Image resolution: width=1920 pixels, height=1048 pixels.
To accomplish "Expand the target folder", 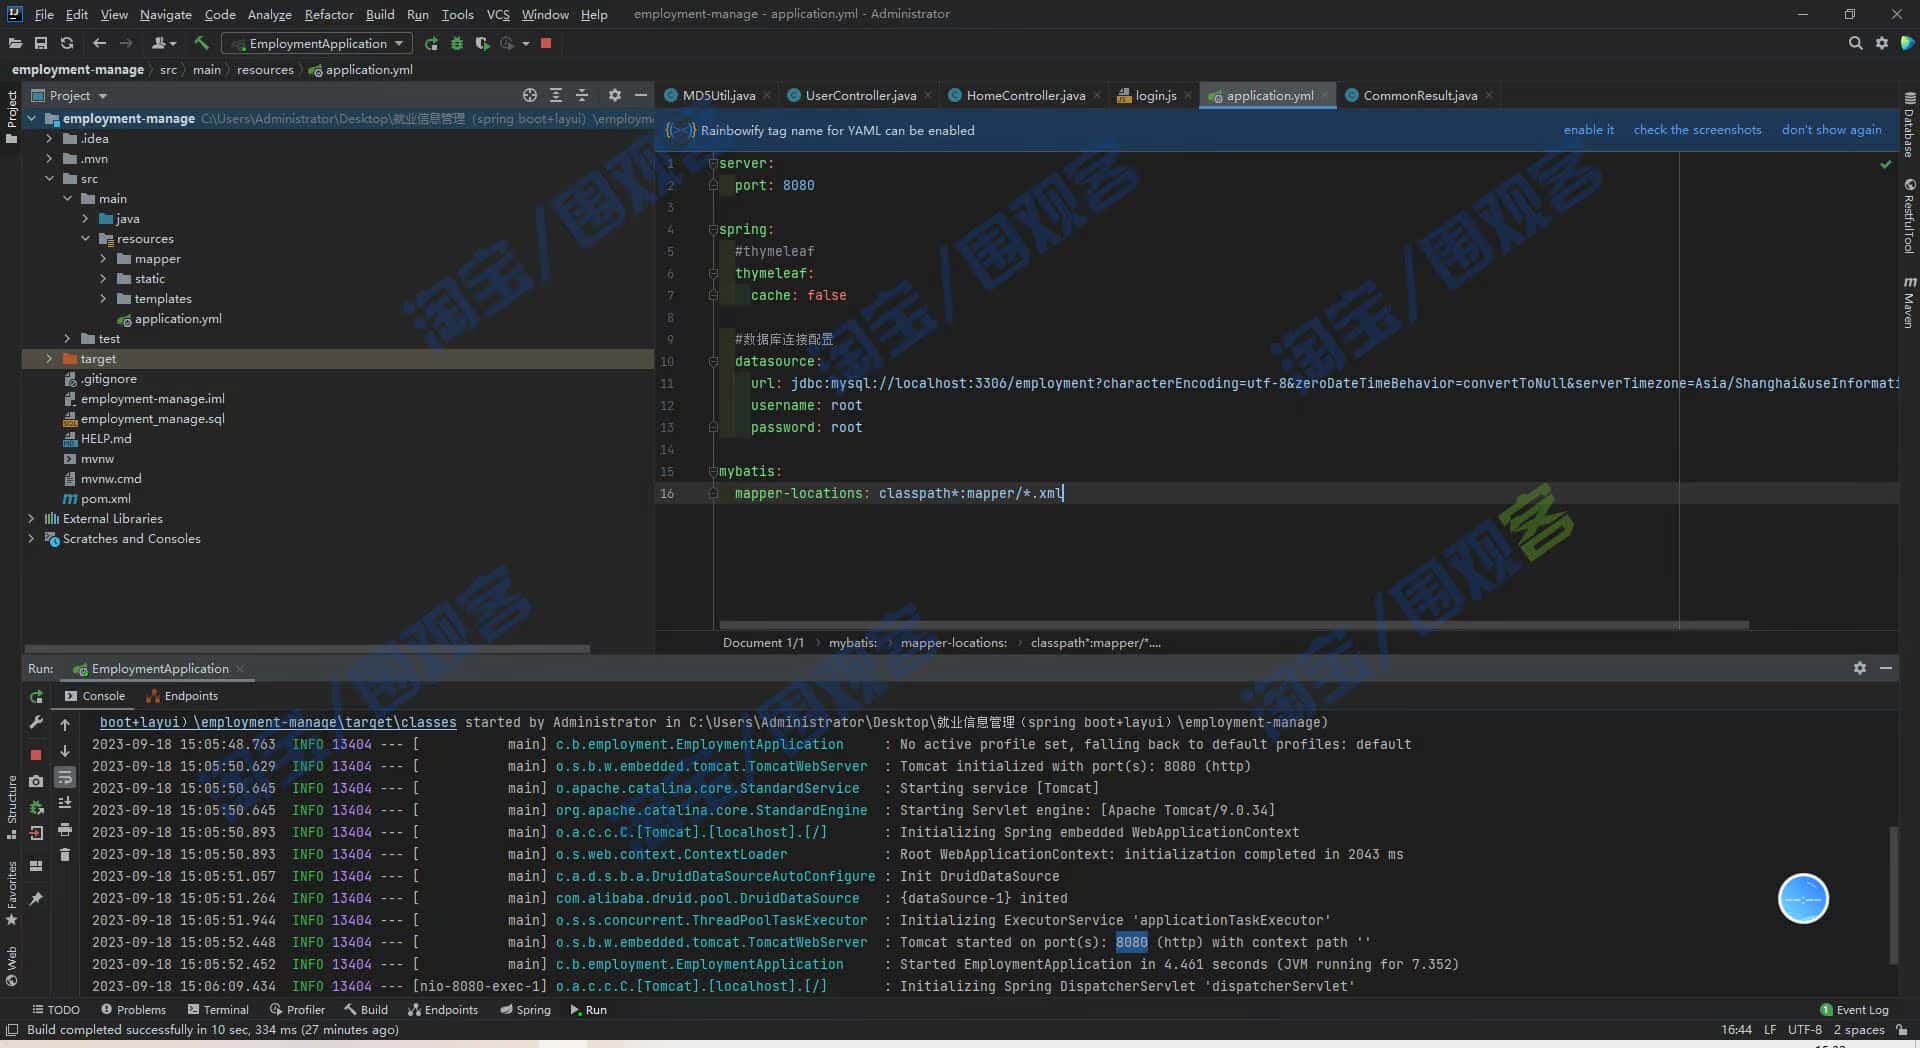I will (49, 359).
